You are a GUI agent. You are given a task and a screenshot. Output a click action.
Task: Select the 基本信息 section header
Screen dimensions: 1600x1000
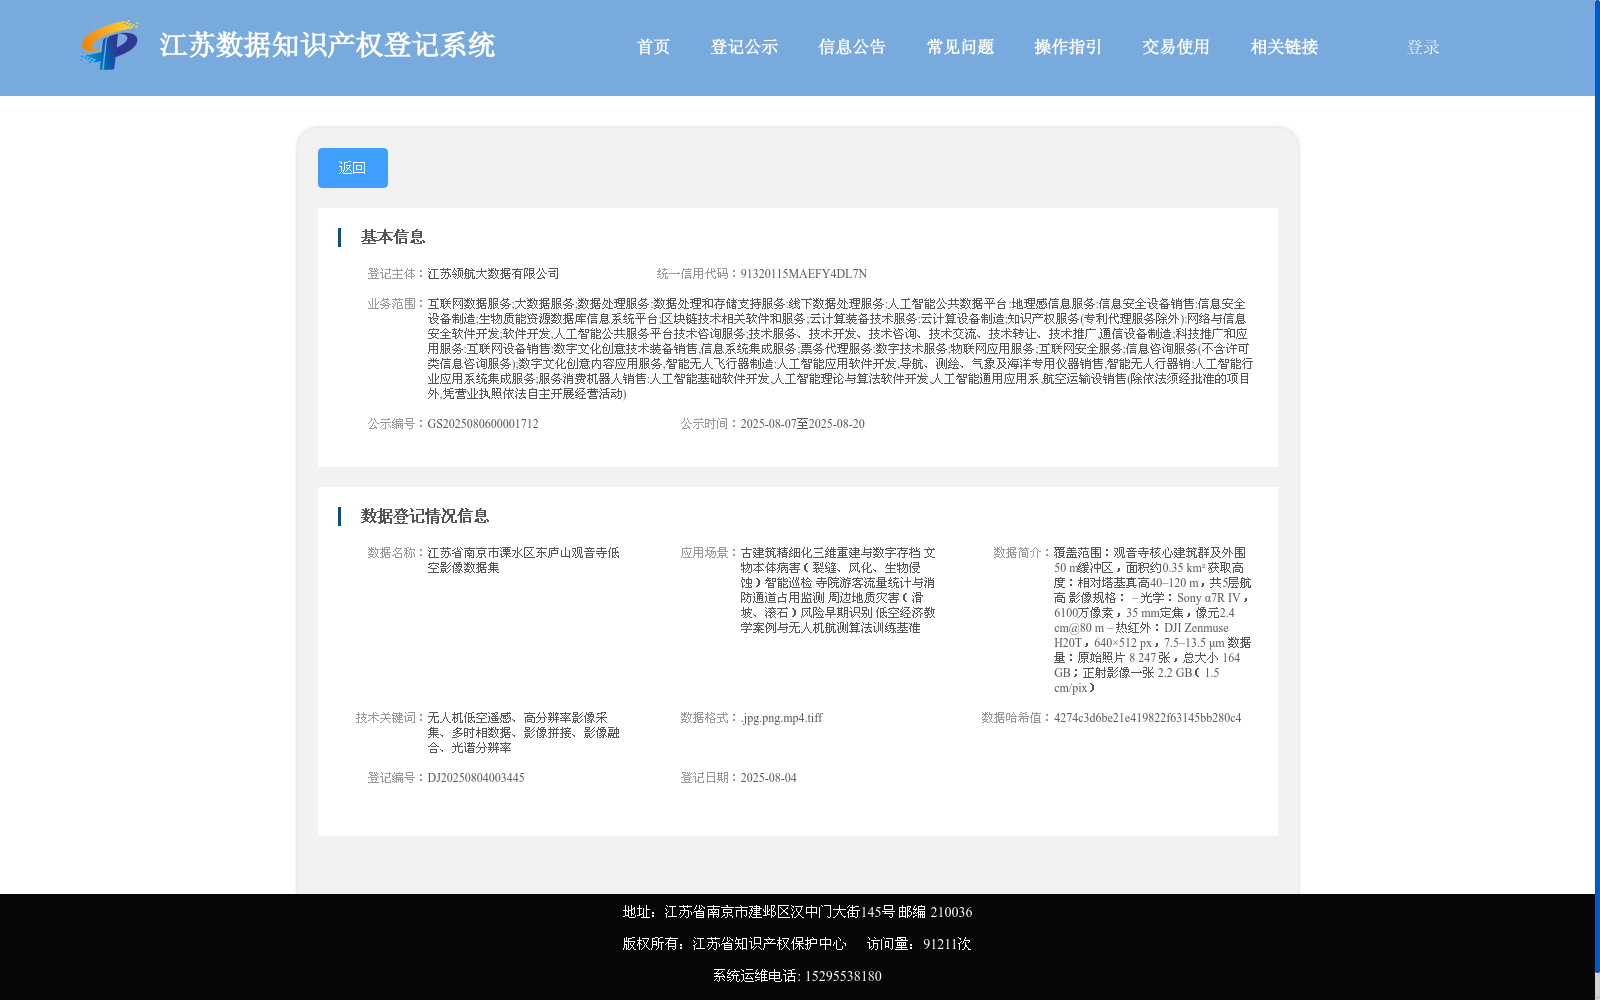click(392, 237)
